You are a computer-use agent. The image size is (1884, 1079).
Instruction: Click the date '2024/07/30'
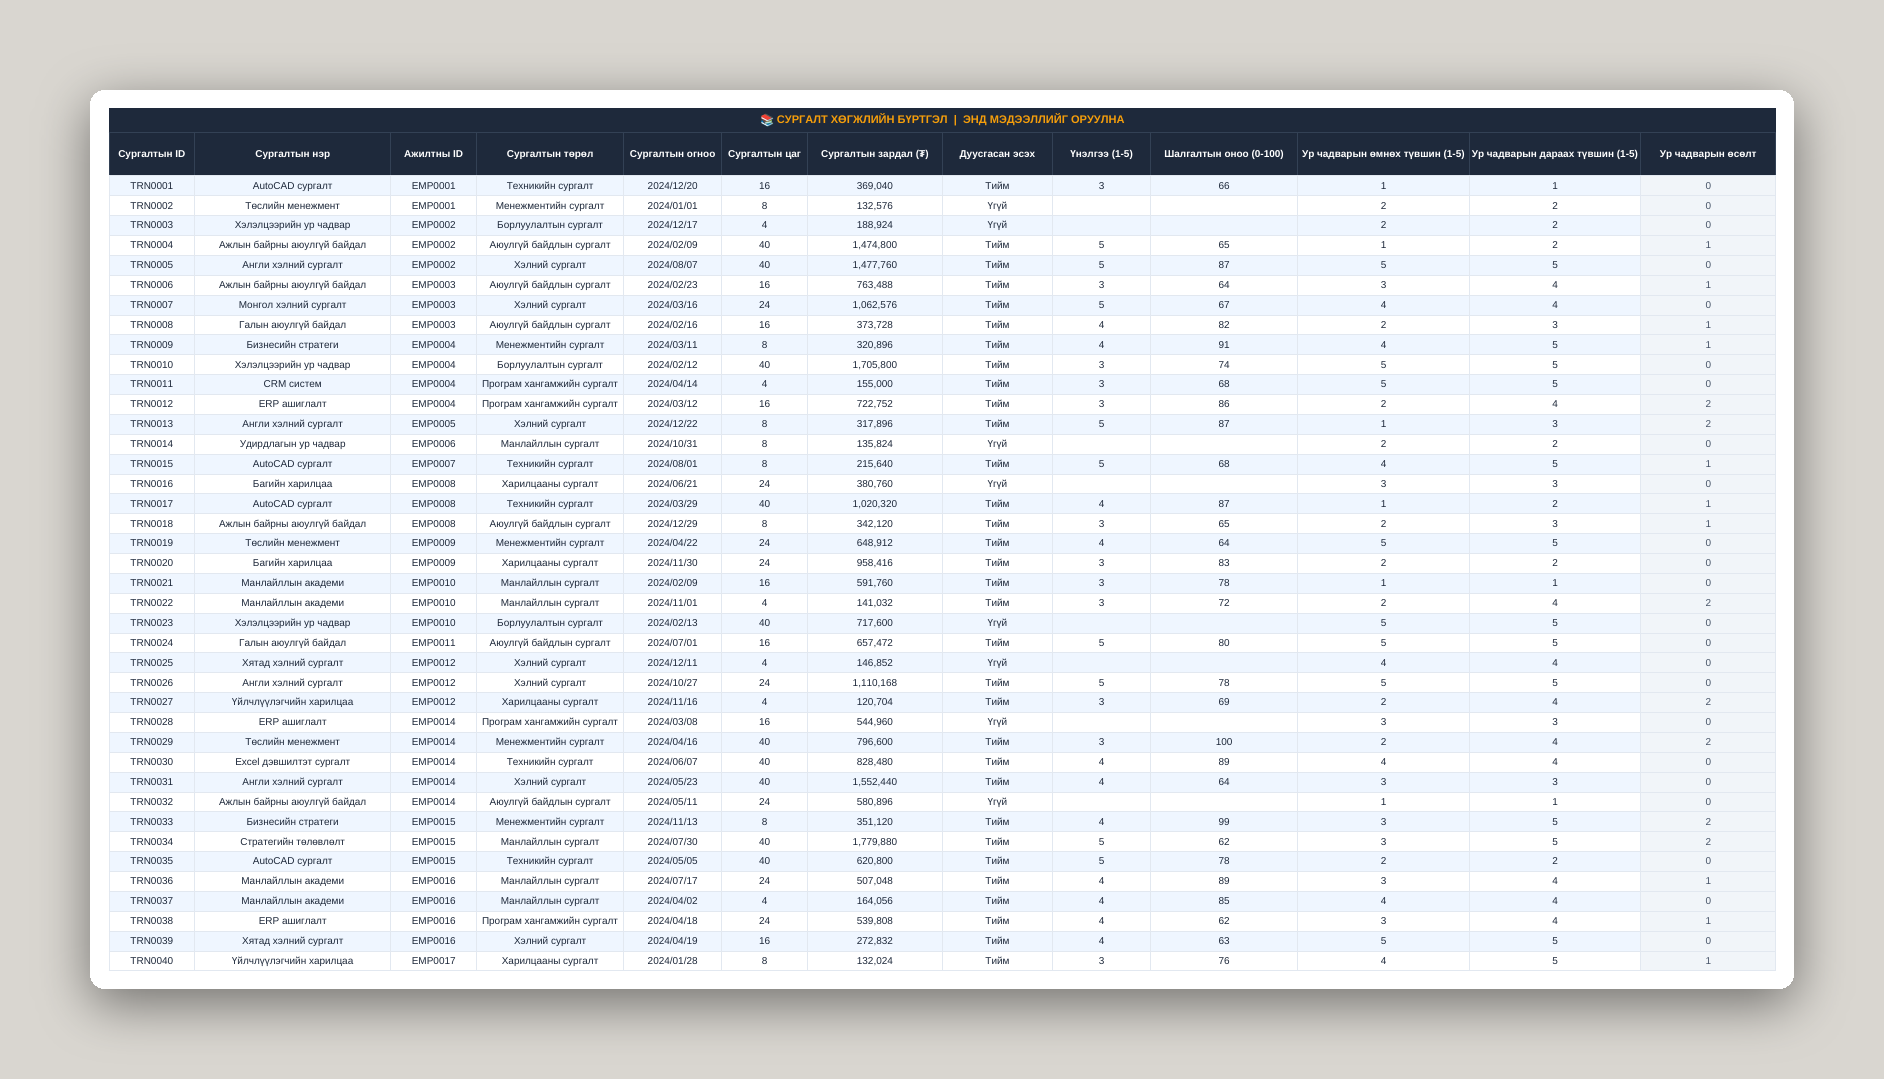coord(672,842)
